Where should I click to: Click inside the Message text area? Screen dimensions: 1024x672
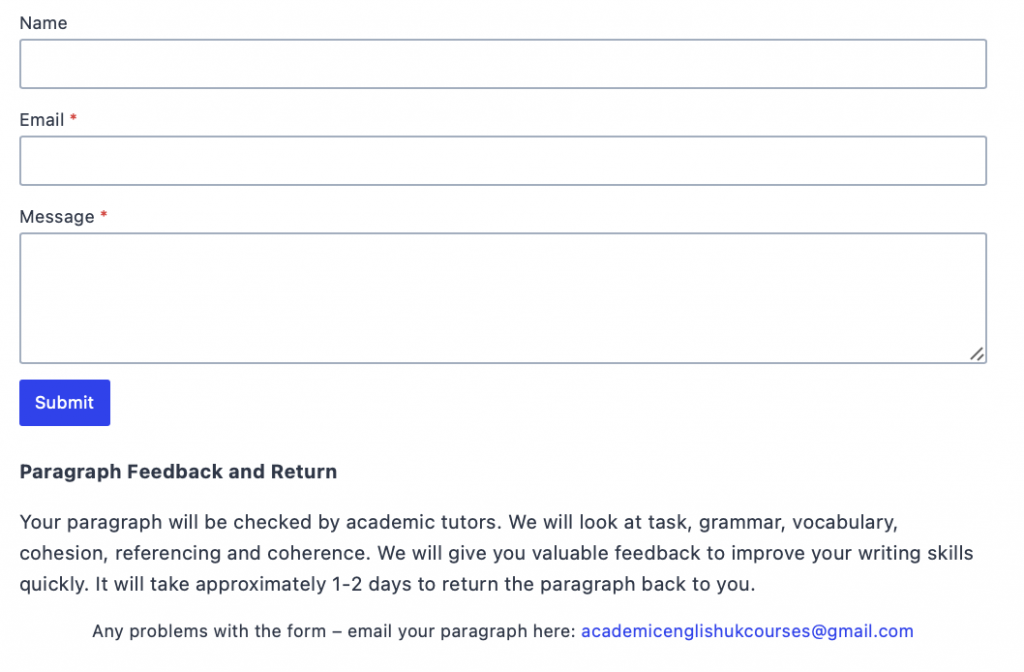(x=503, y=298)
